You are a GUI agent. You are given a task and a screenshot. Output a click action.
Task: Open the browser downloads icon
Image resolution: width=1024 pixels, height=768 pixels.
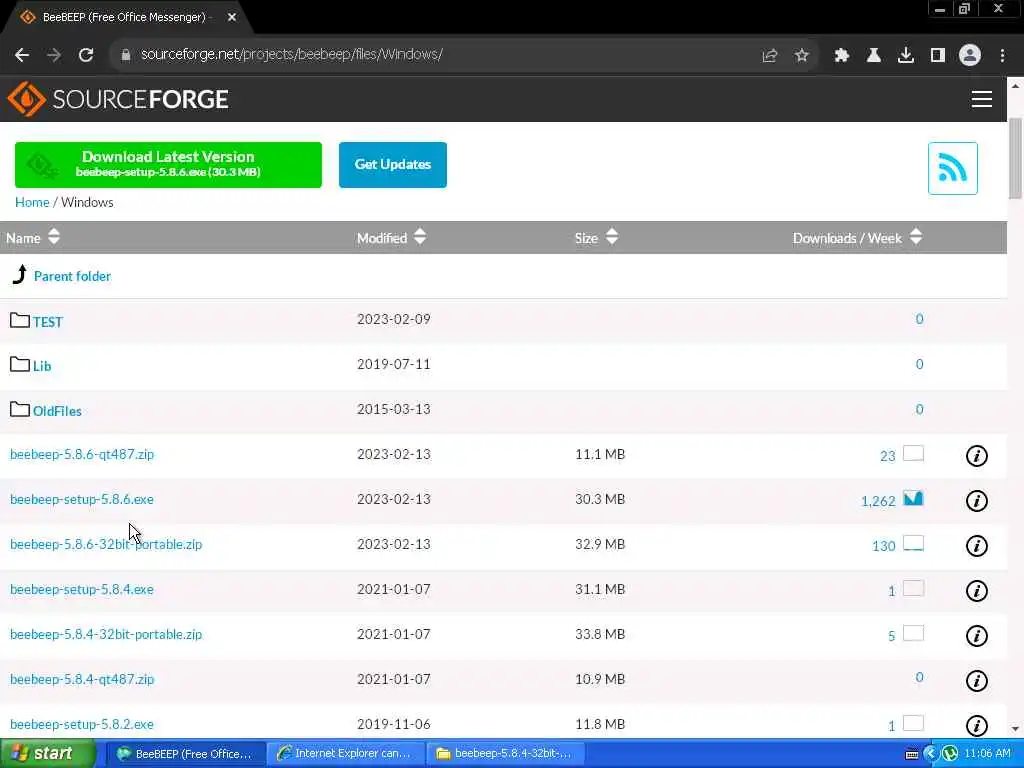pos(906,56)
